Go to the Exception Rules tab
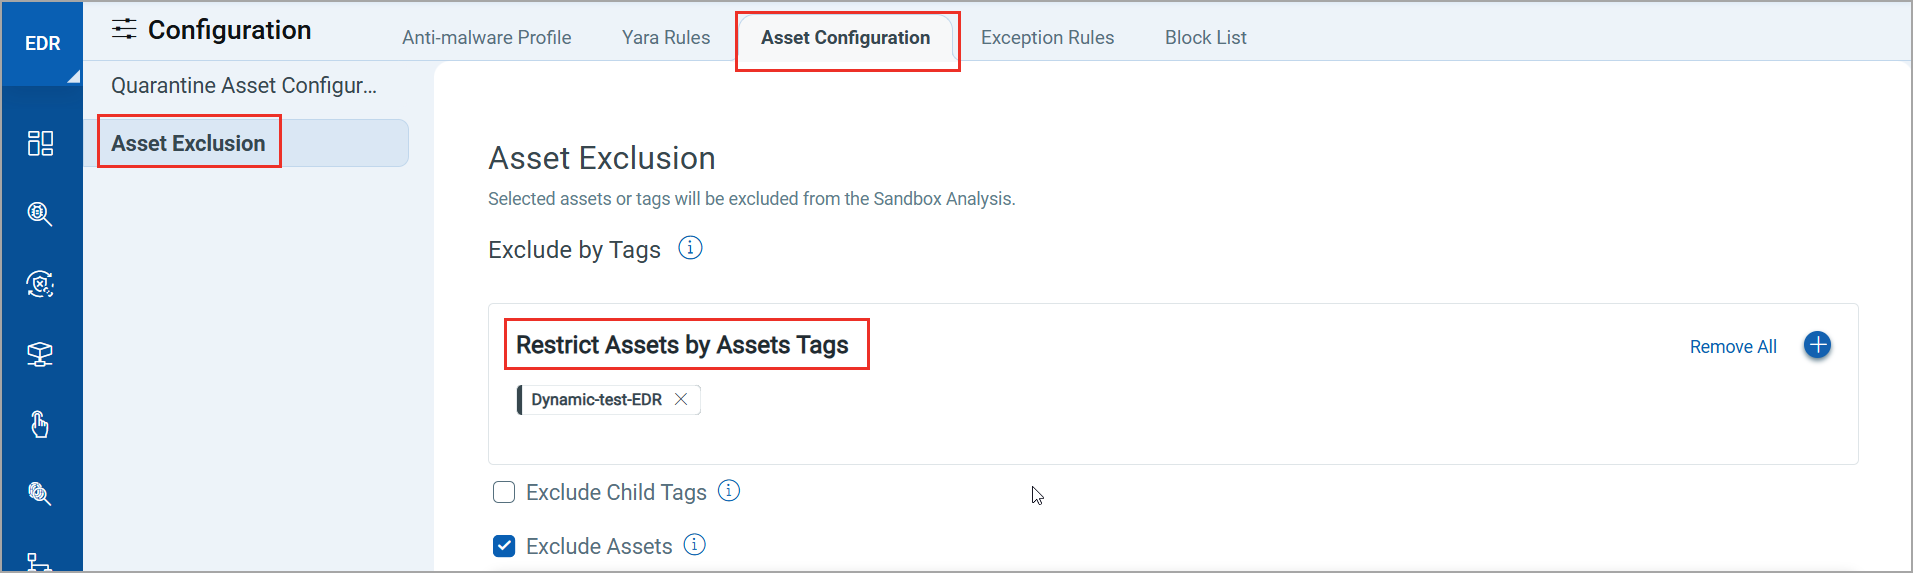Viewport: 1913px width, 573px height. [1047, 38]
